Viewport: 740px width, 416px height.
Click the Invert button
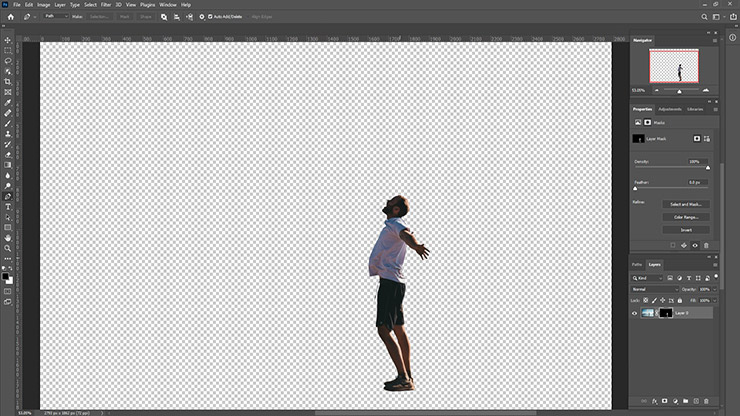click(x=685, y=229)
